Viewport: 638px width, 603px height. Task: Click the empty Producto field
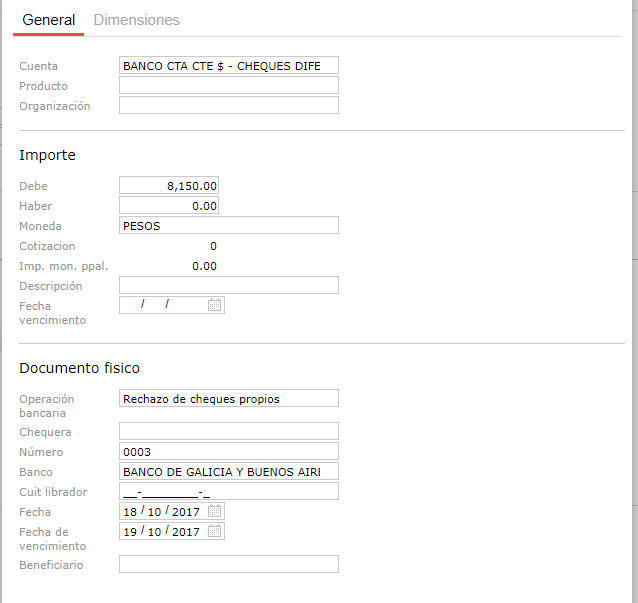[228, 86]
